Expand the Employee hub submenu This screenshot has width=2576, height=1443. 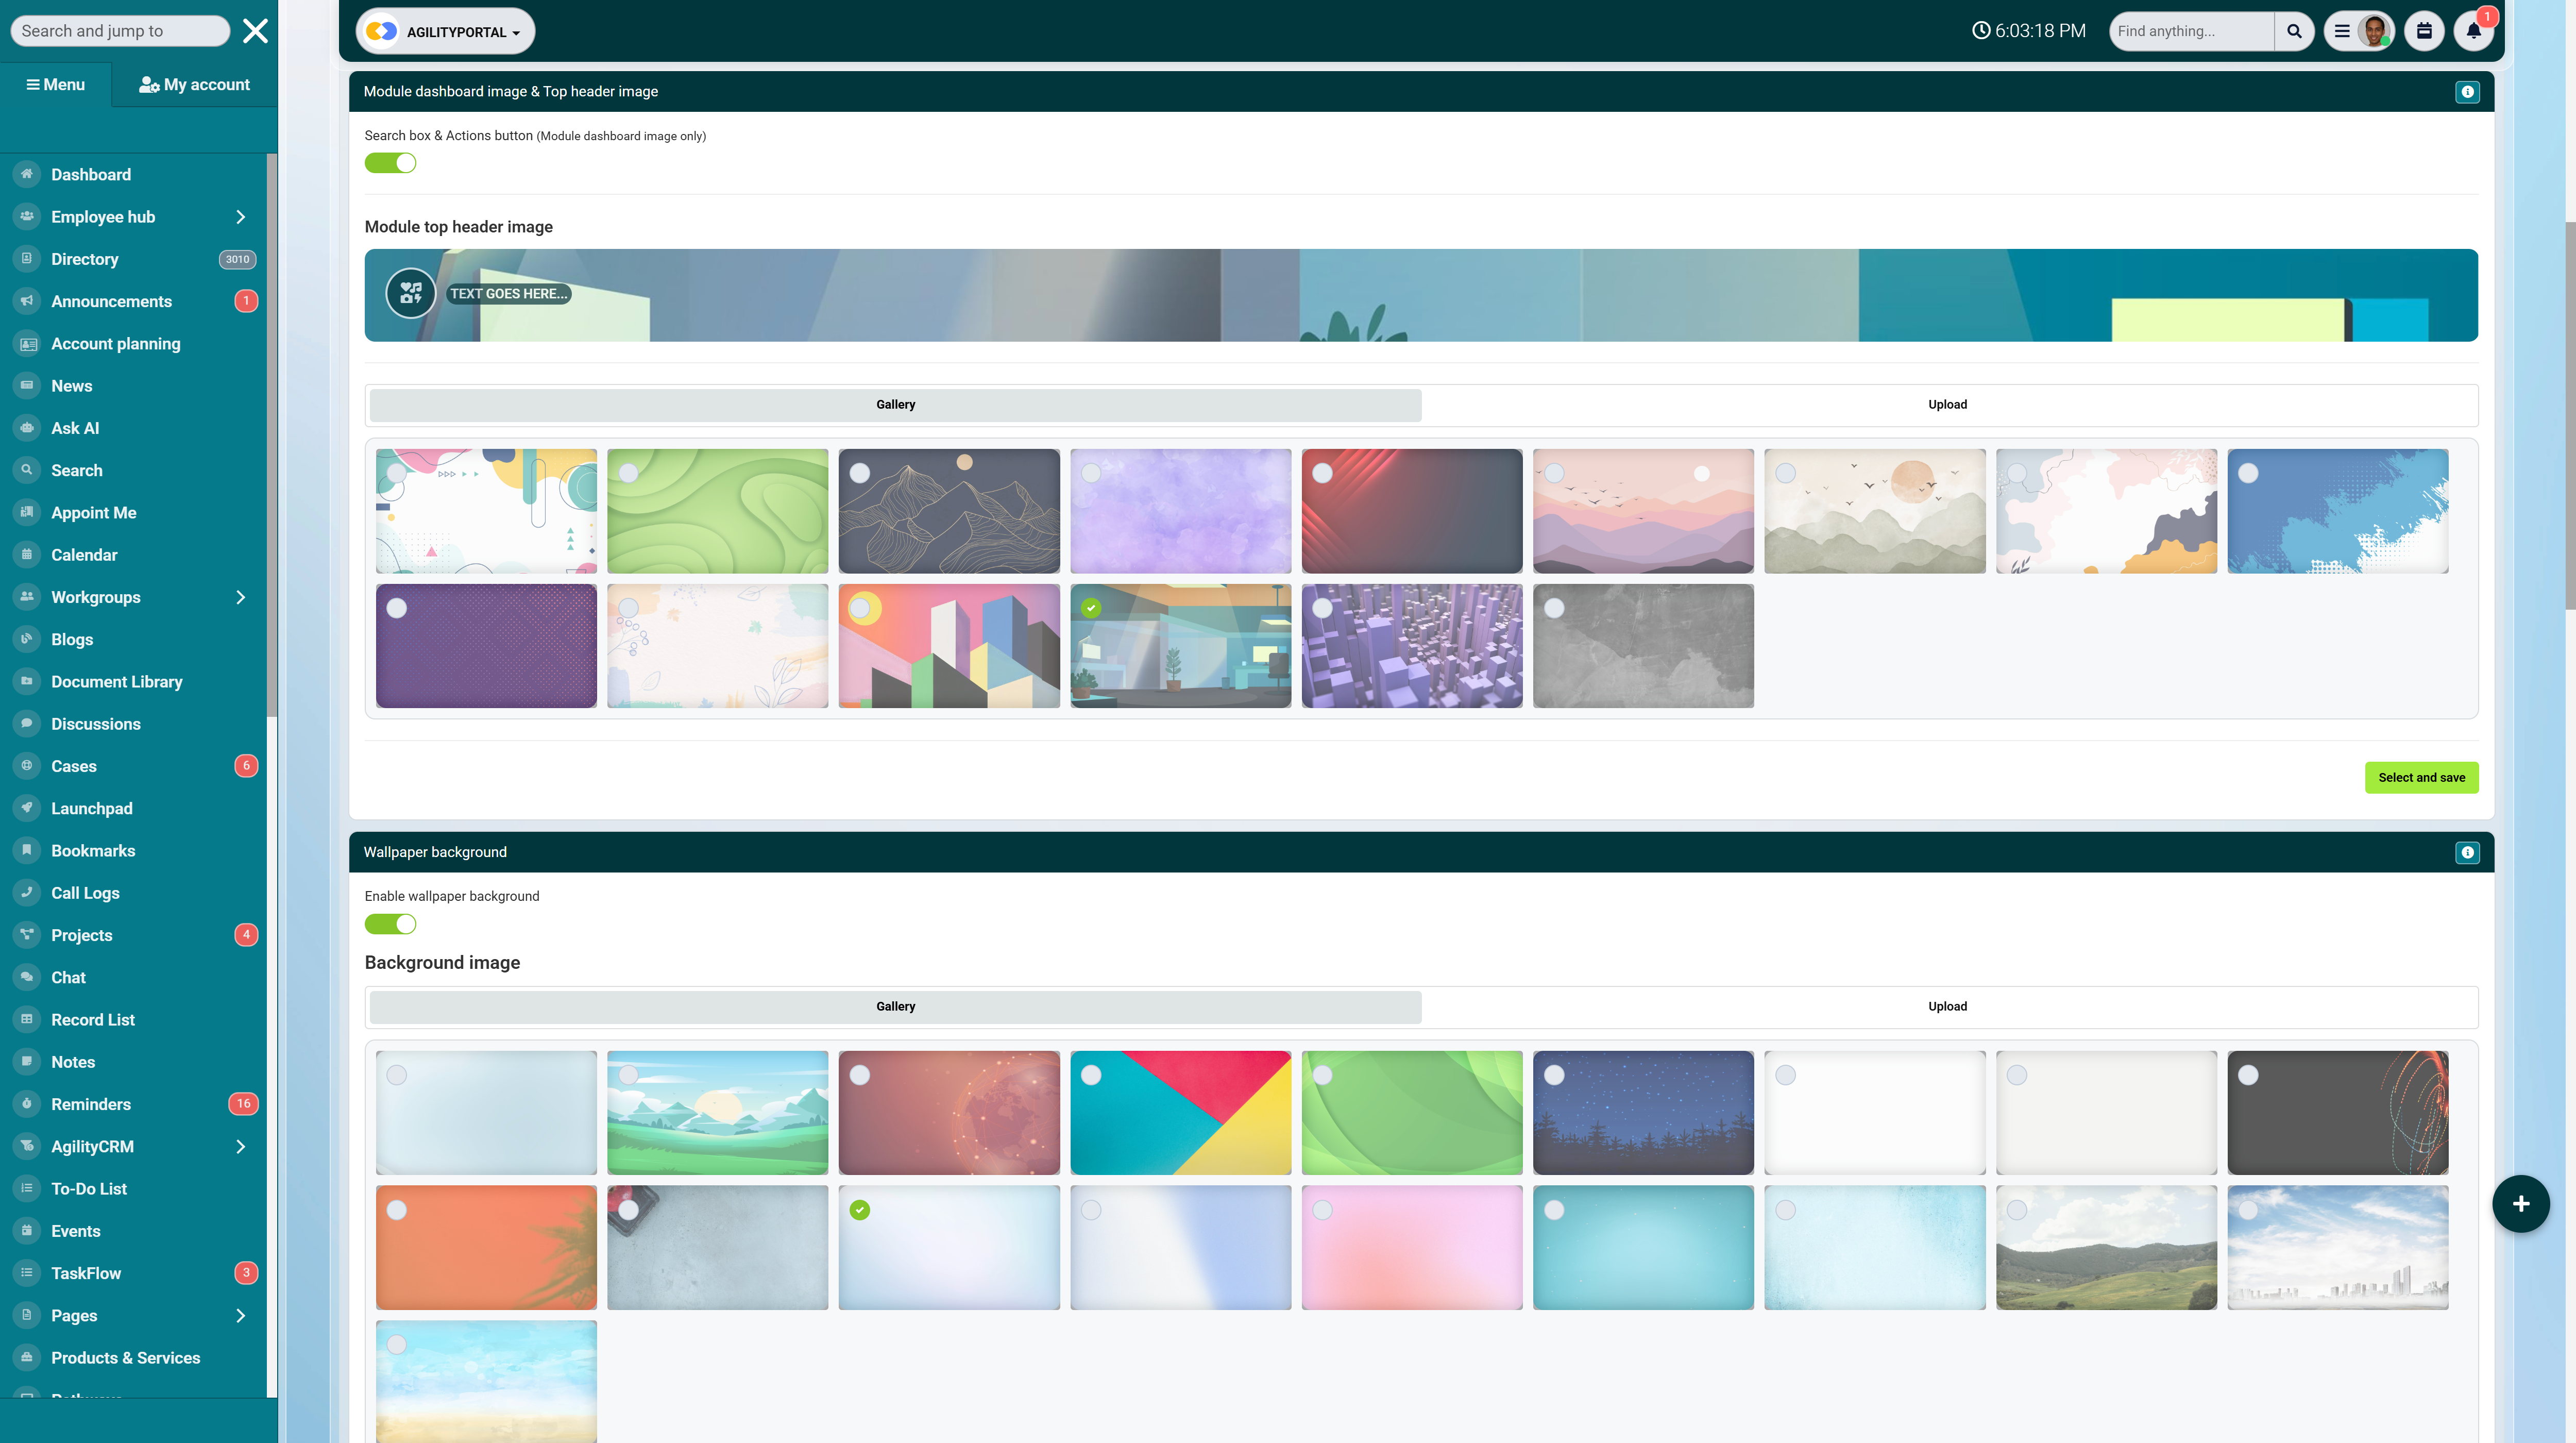pyautogui.click(x=240, y=217)
